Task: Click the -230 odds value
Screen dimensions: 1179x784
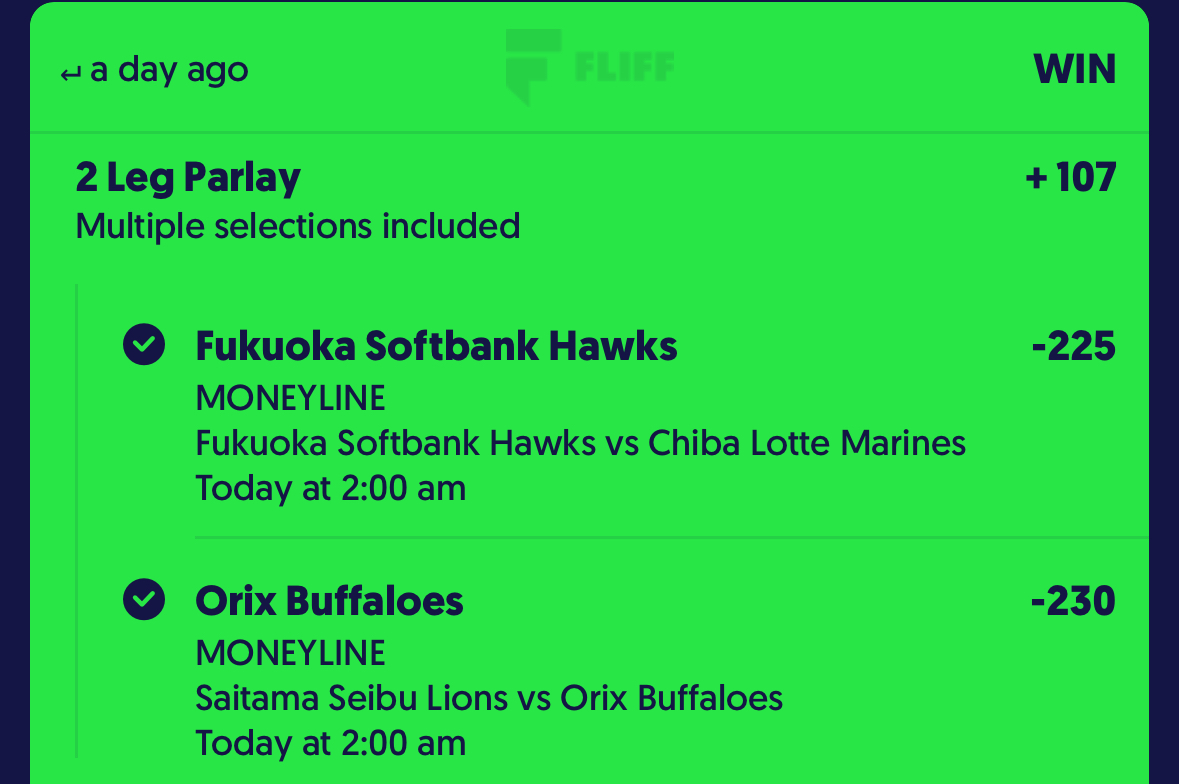Action: click(1073, 601)
